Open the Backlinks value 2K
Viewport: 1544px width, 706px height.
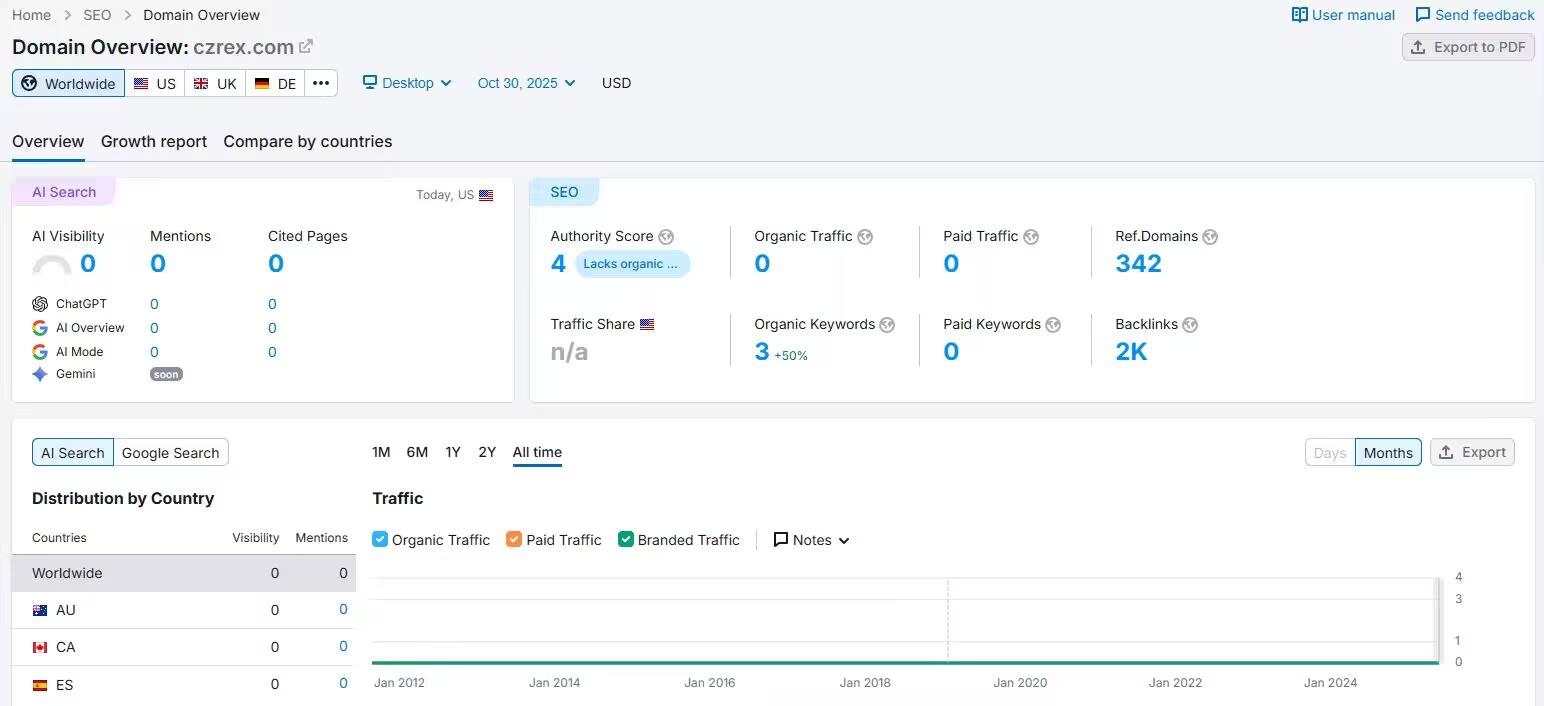[1131, 352]
